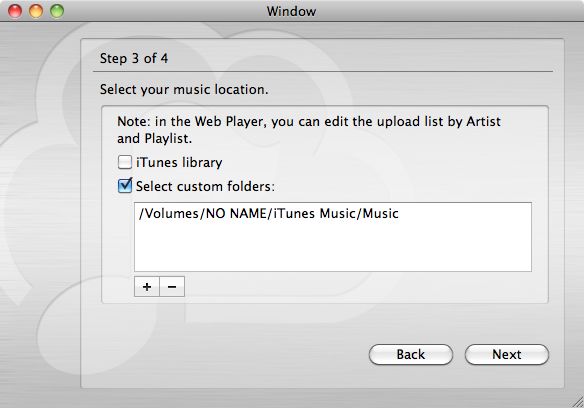Click the minus button to remove folder
Screen dimensions: 584x408
click(172, 287)
